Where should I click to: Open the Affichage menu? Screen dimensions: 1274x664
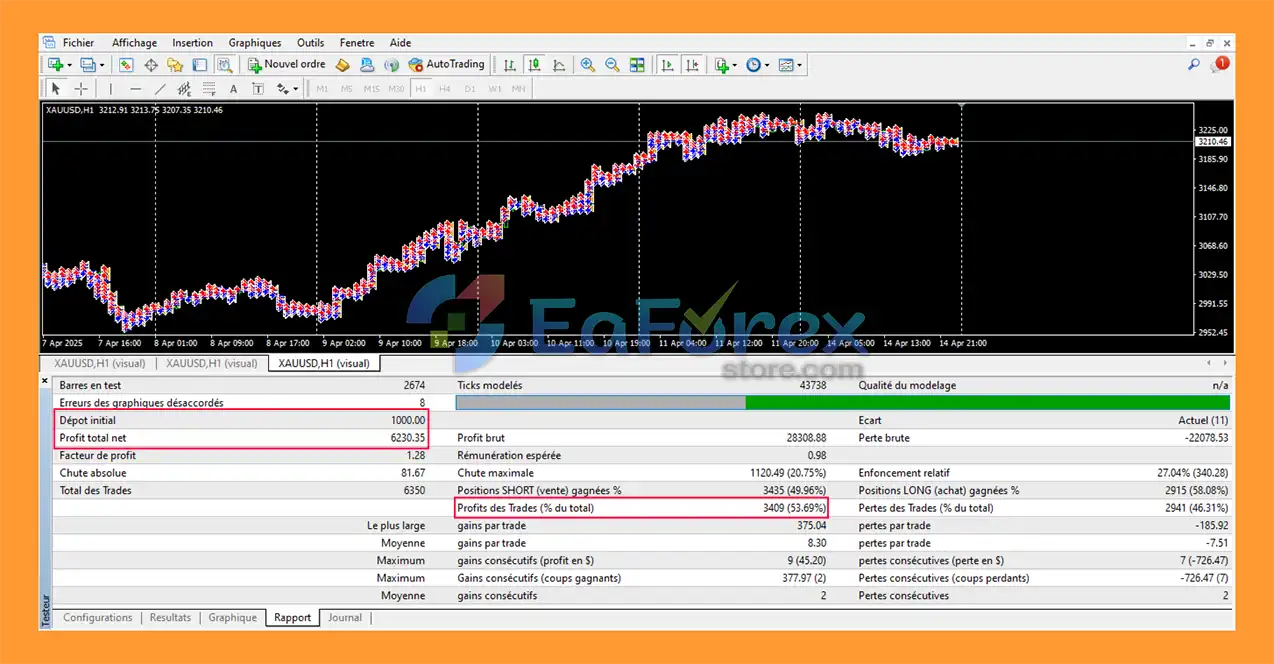[134, 43]
